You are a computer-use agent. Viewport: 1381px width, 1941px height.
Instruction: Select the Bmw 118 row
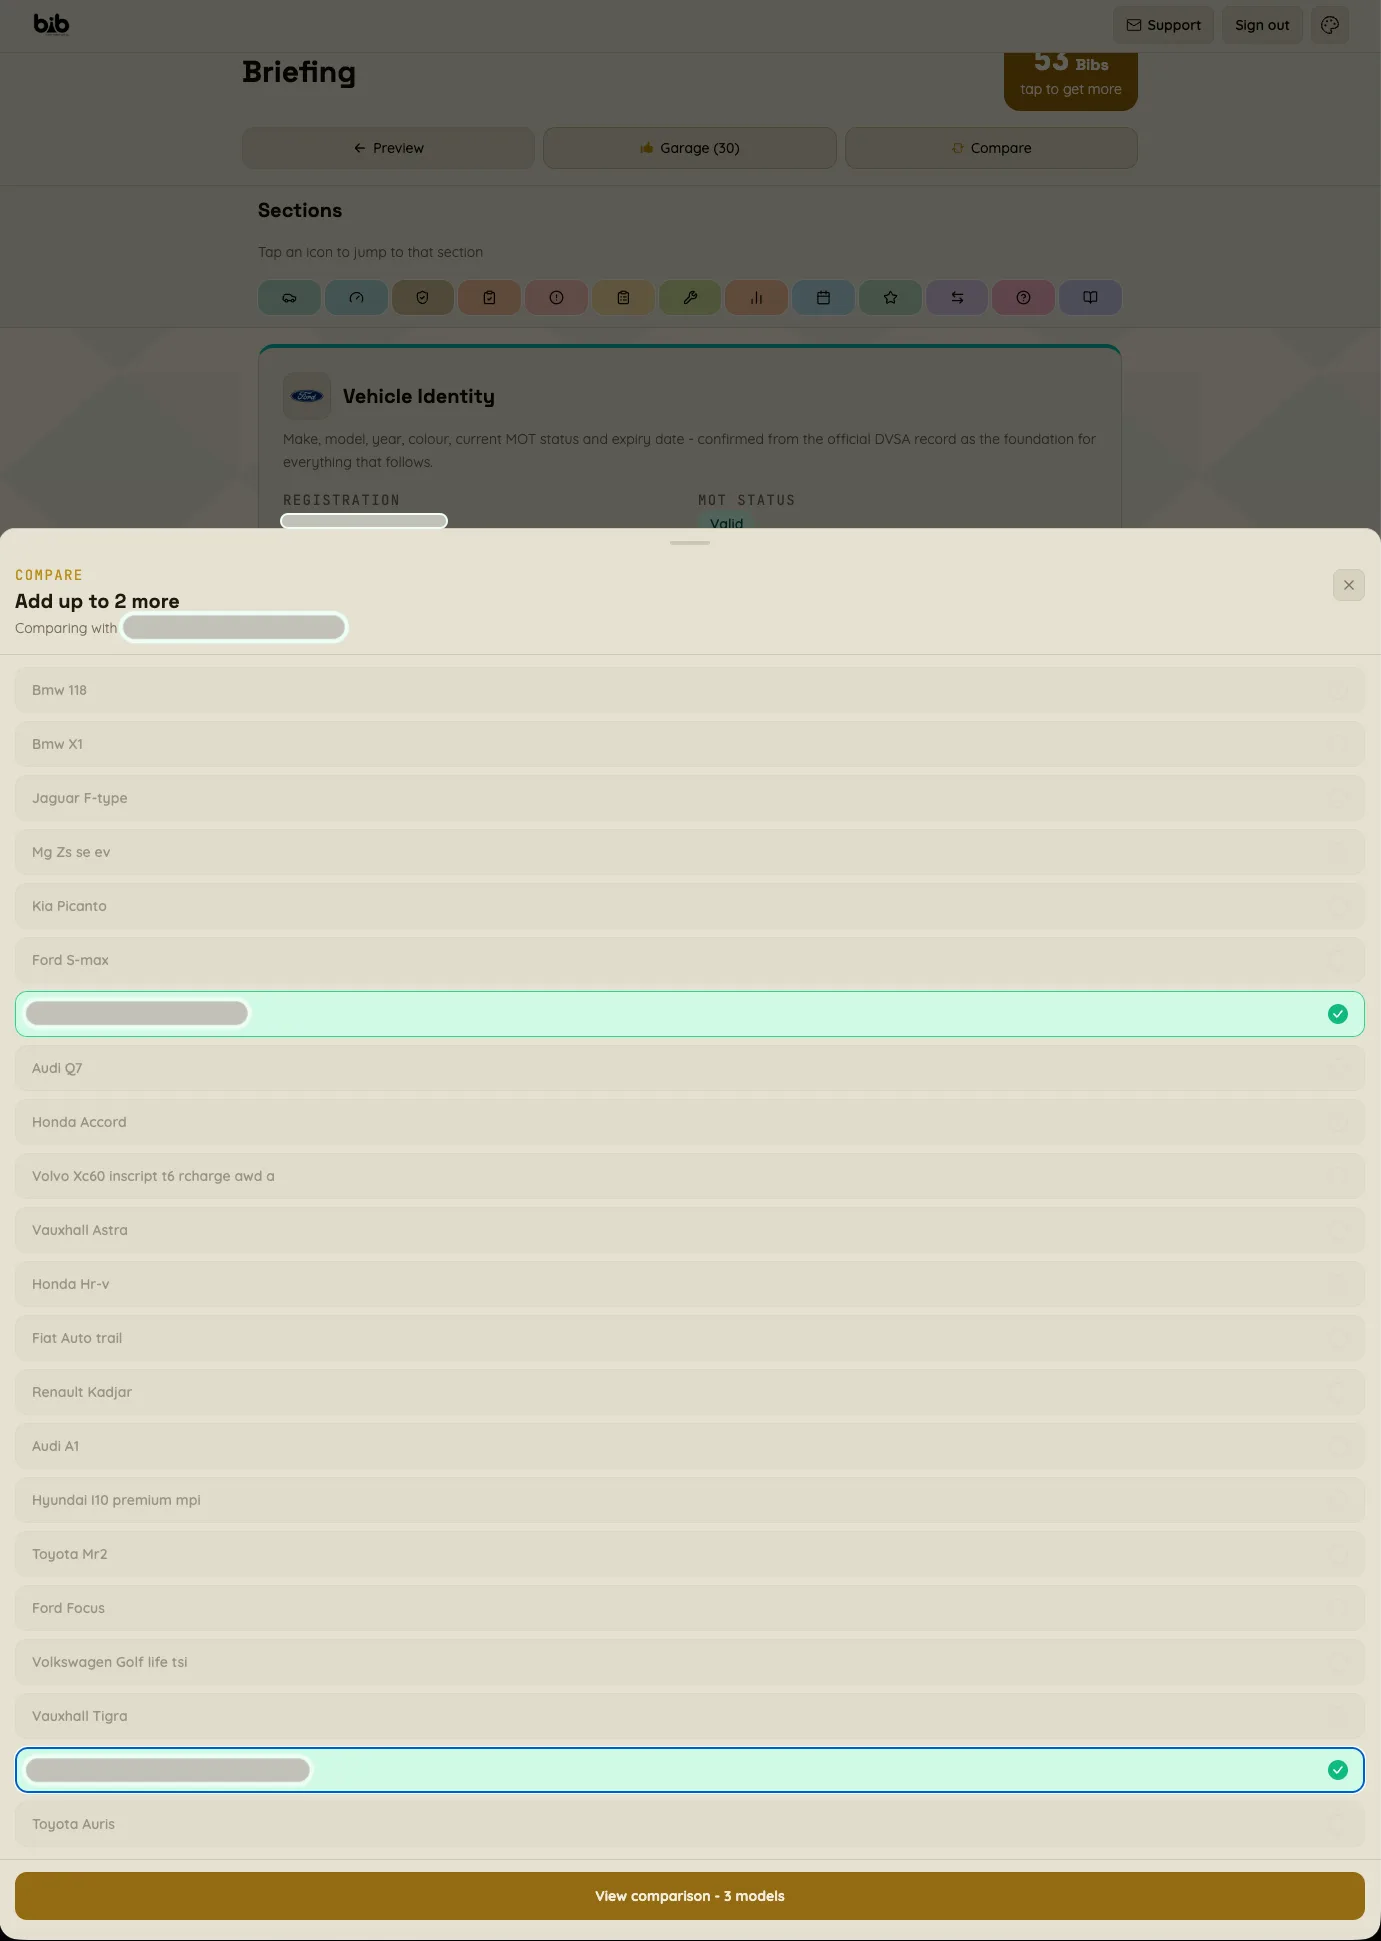click(x=690, y=690)
